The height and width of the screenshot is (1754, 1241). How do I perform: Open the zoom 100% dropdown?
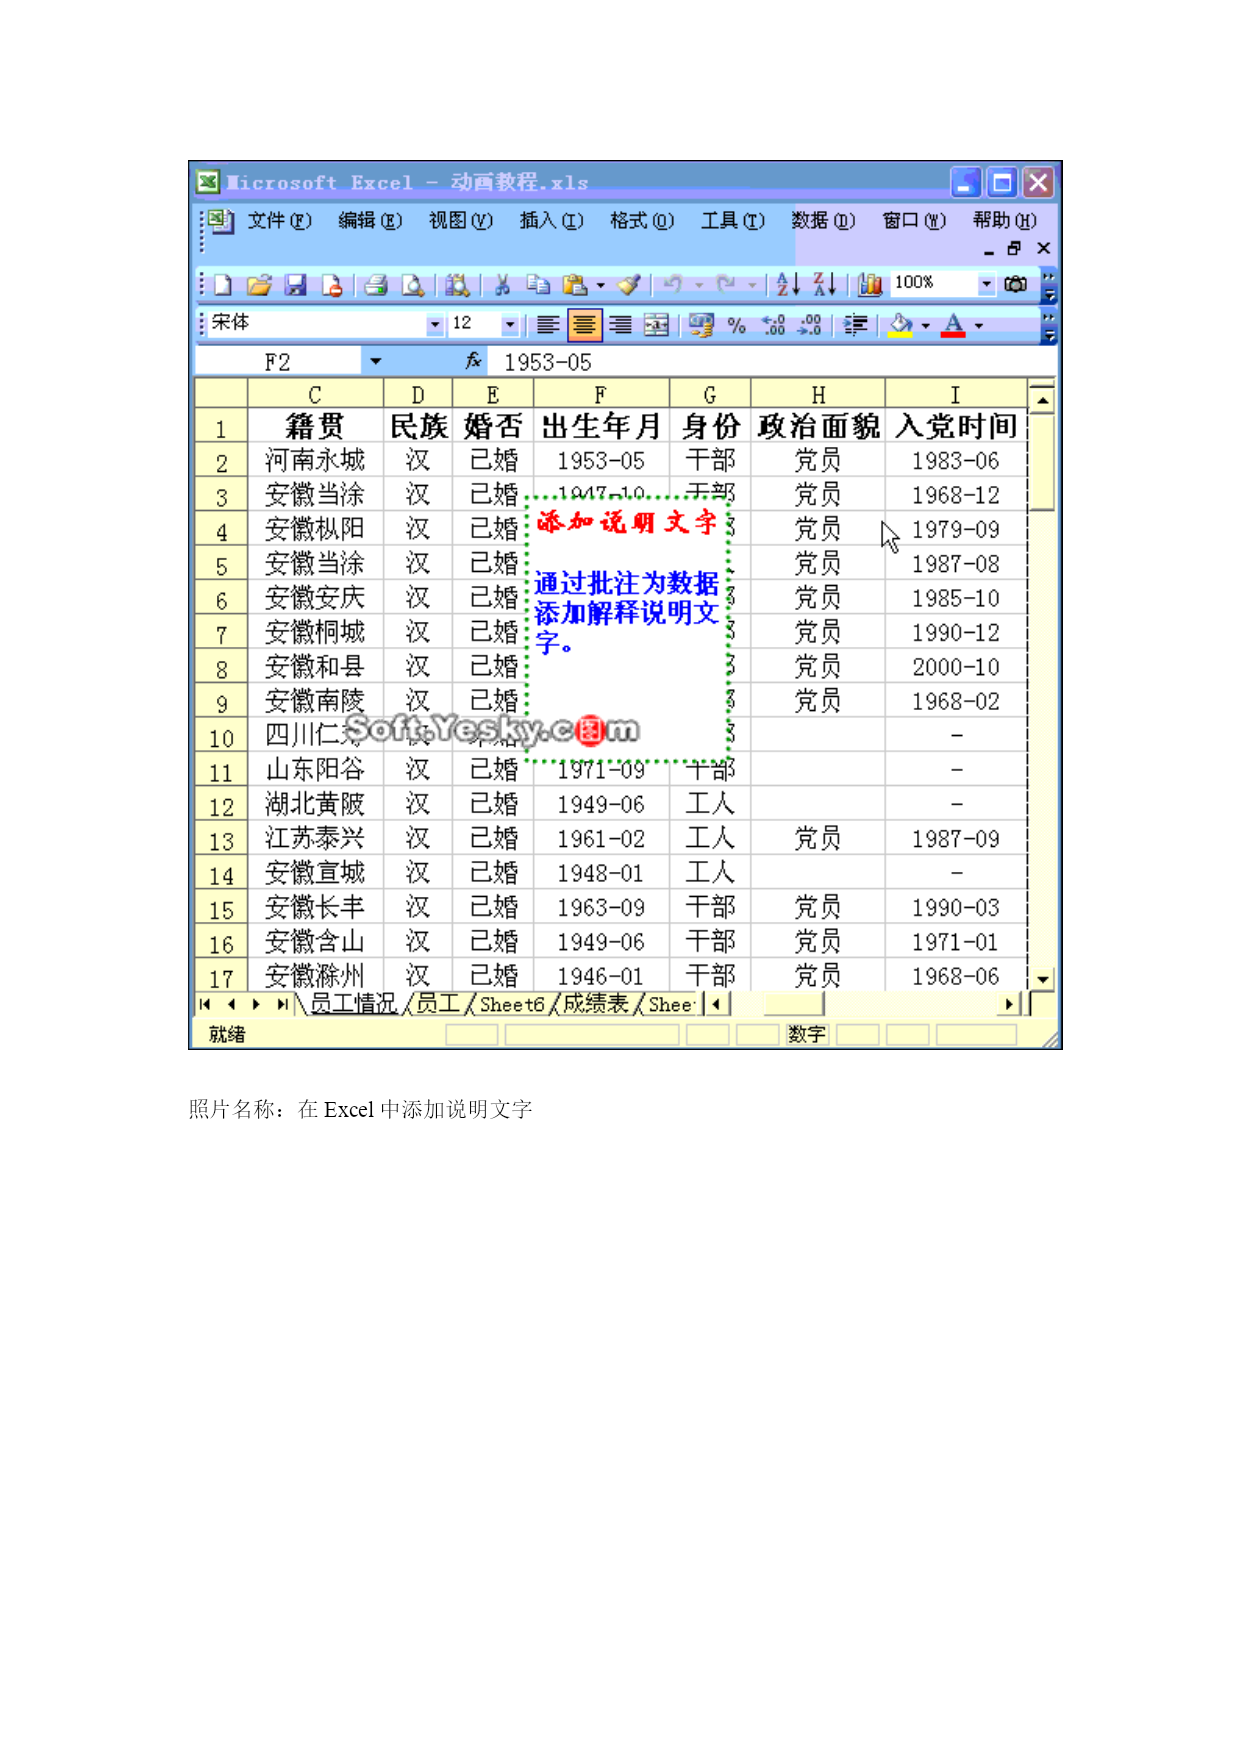click(986, 284)
